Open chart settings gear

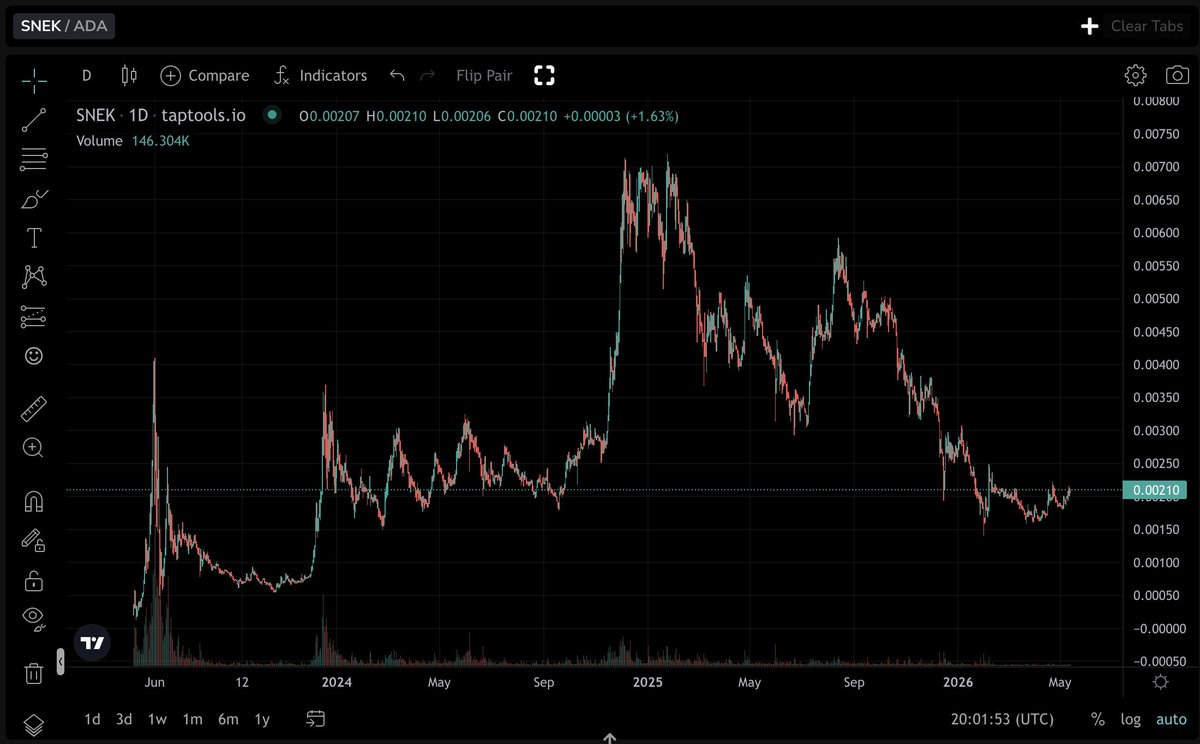tap(1135, 75)
